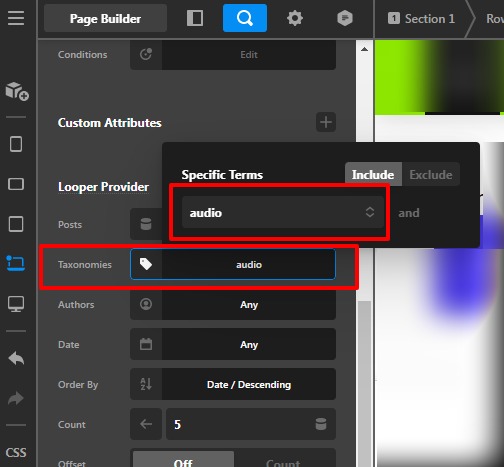Open the CSS editor
504x467 pixels.
16,452
